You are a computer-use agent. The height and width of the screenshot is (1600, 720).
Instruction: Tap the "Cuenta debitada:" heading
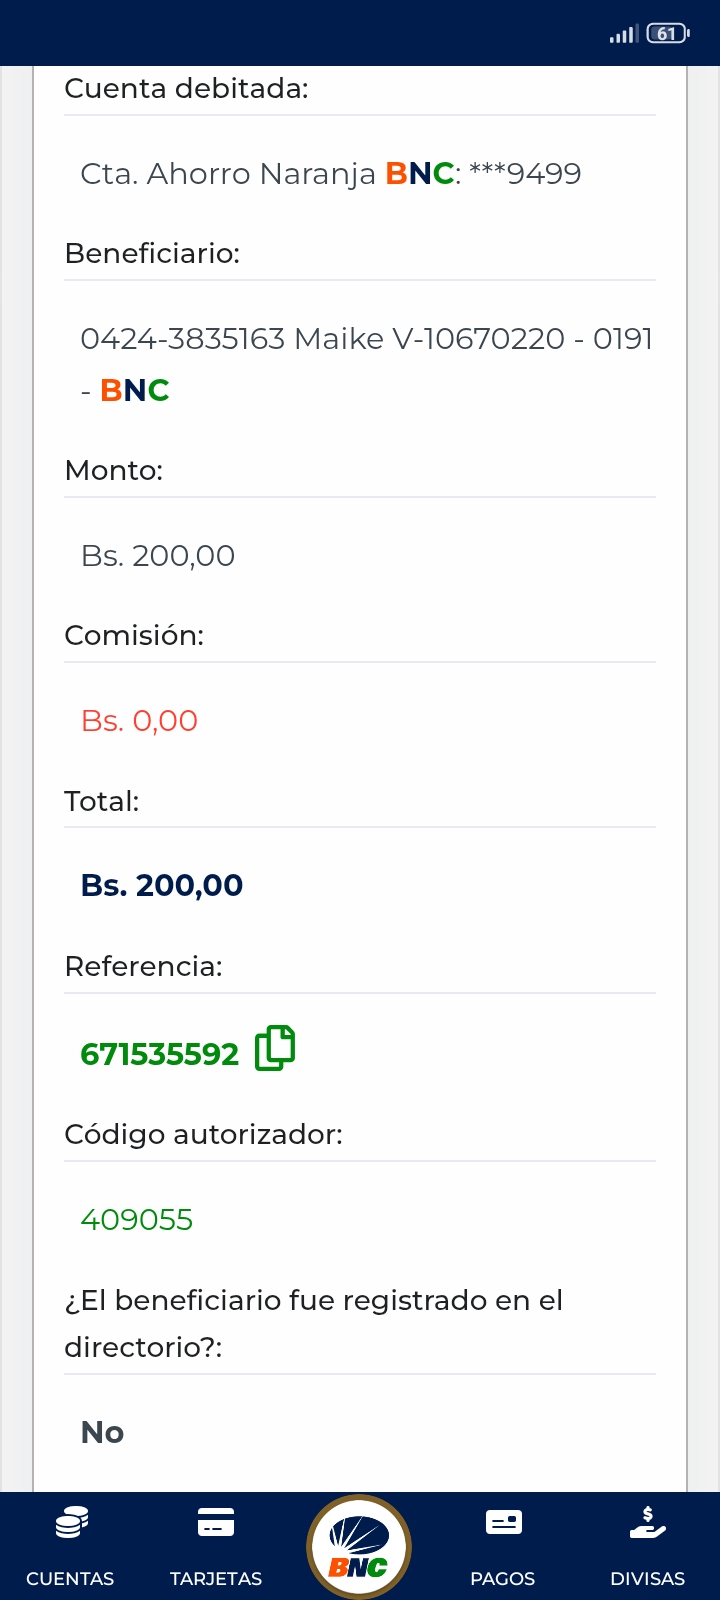(186, 89)
